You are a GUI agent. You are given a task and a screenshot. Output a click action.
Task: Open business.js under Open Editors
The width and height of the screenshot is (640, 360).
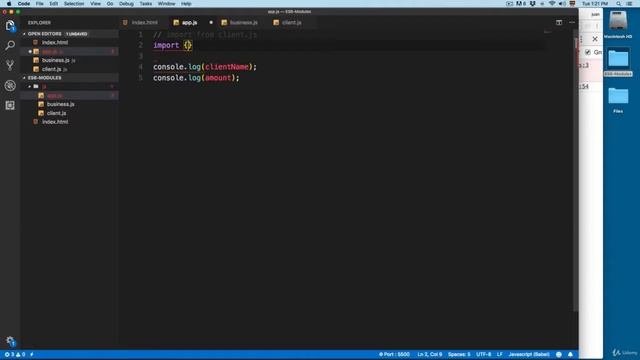[69, 60]
